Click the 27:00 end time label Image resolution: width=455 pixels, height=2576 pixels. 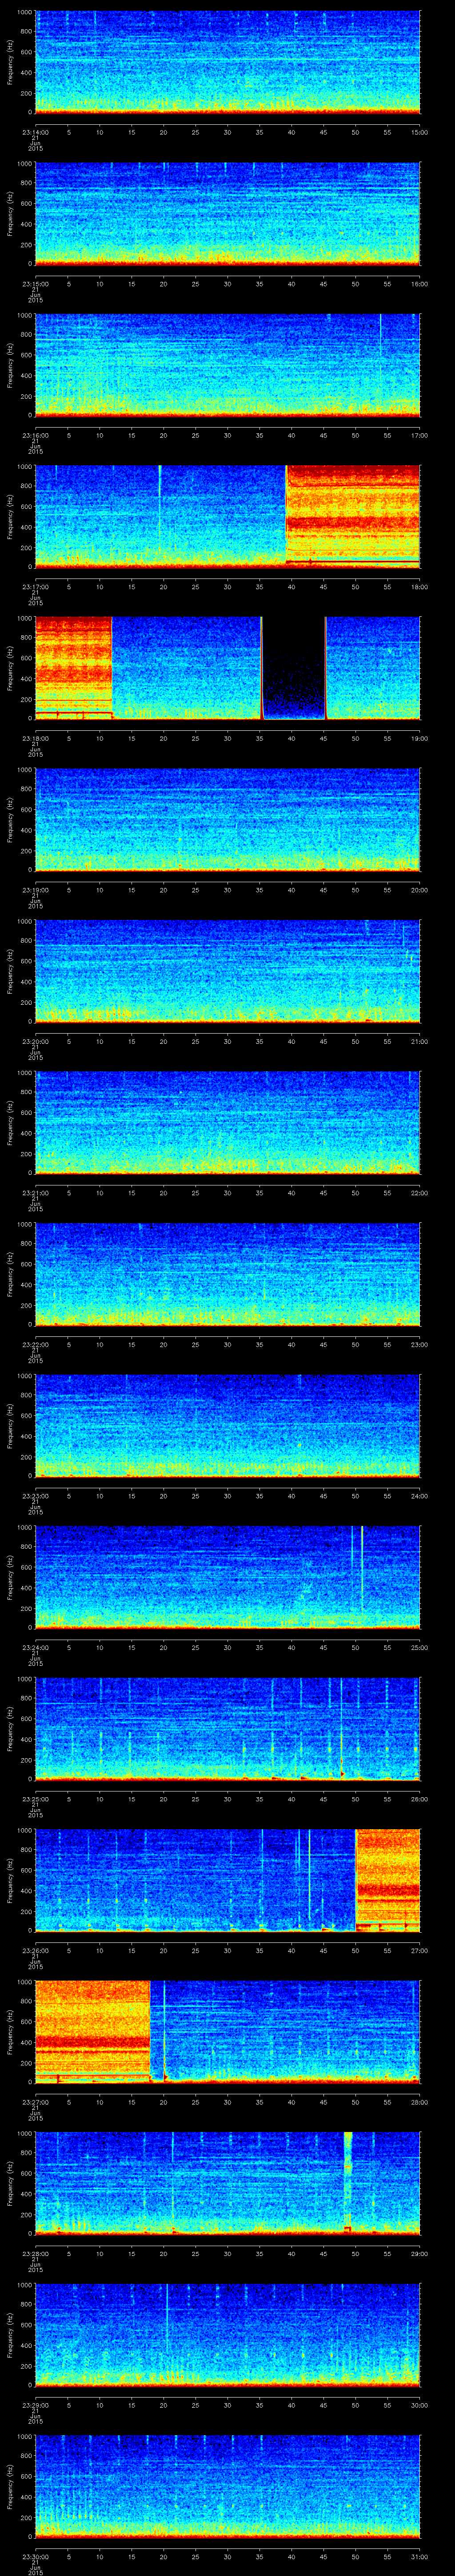(419, 1950)
